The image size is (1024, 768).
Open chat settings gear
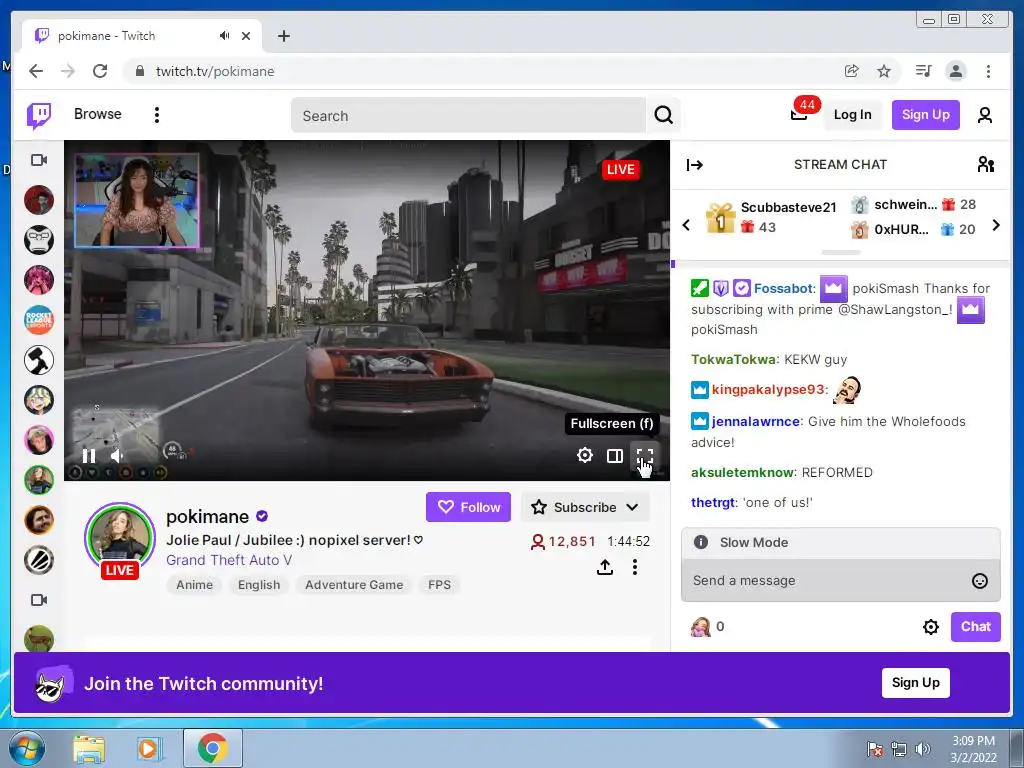pos(931,627)
